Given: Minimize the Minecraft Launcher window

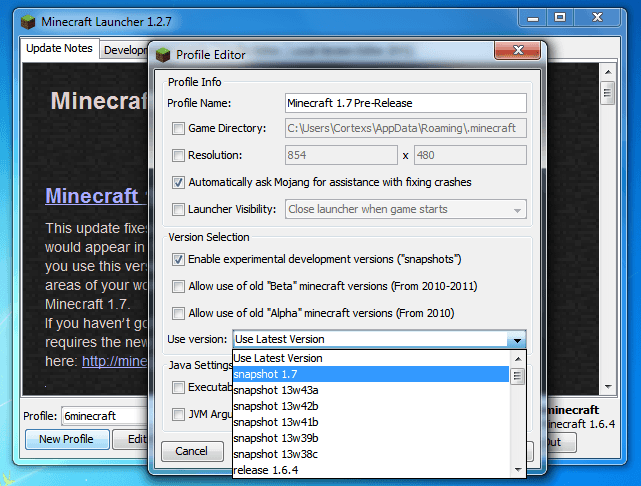Looking at the screenshot, I should pyautogui.click(x=533, y=18).
